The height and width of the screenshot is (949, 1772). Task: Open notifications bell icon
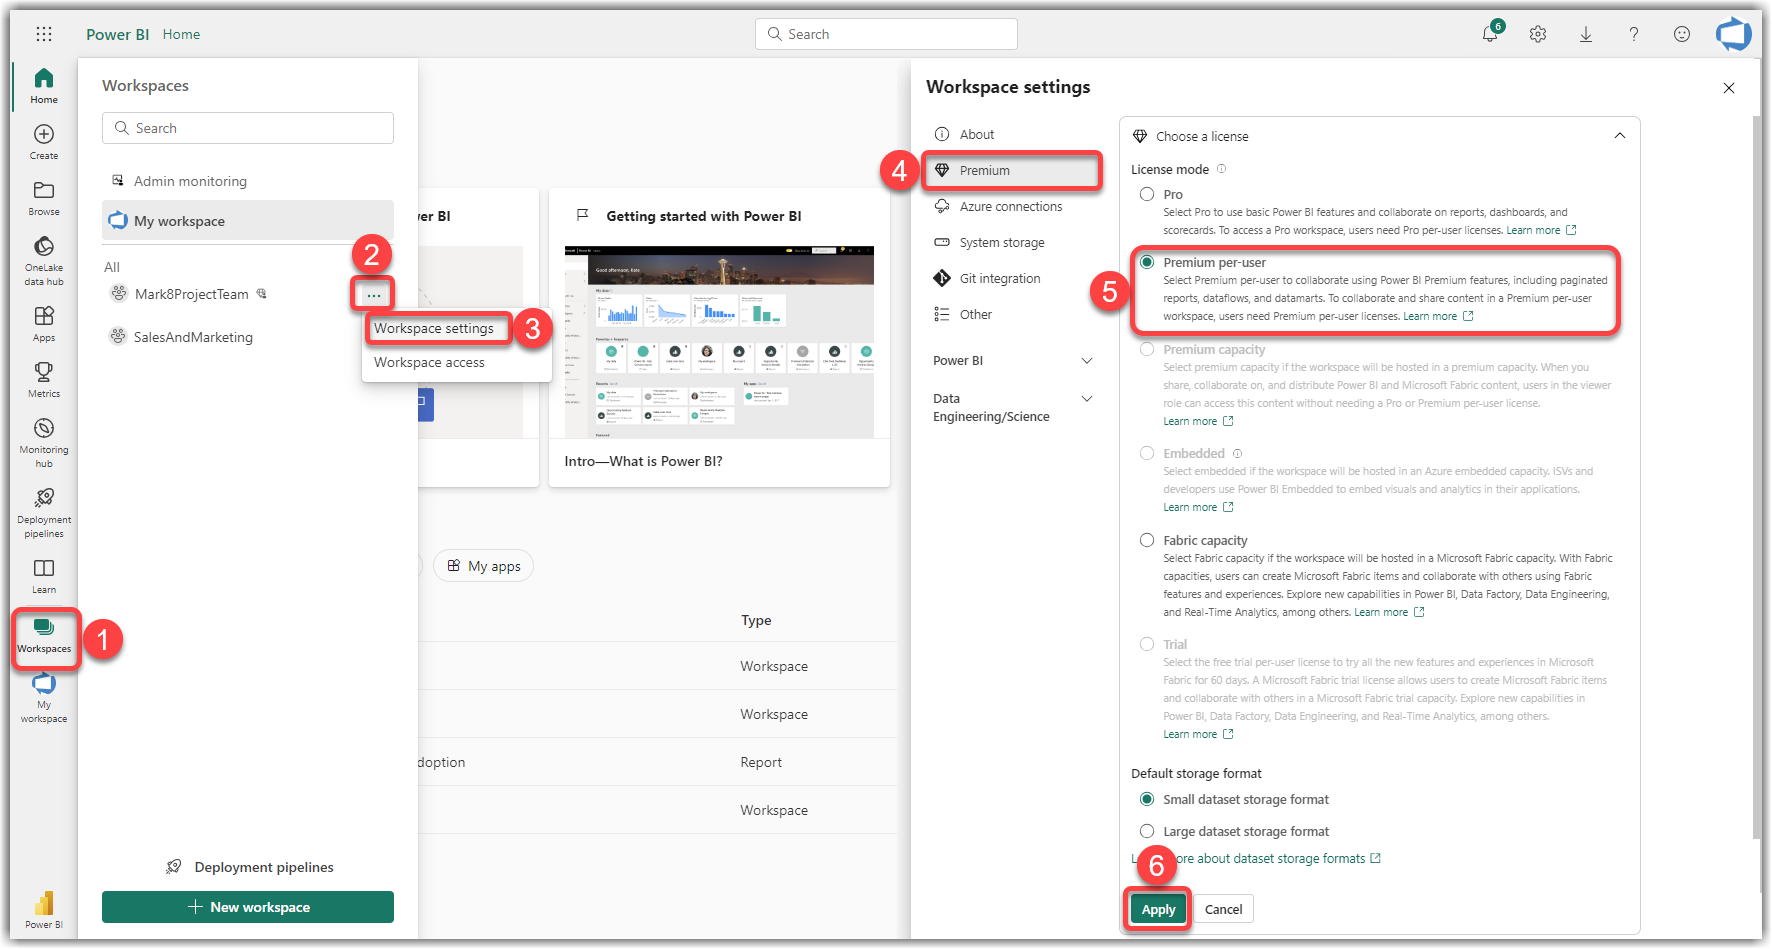coord(1490,34)
